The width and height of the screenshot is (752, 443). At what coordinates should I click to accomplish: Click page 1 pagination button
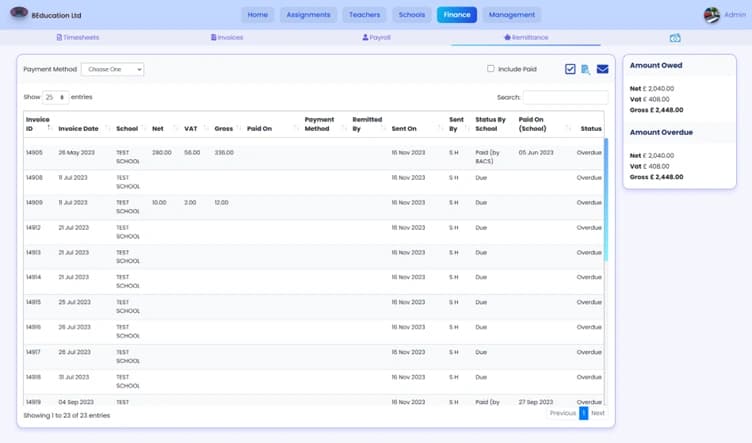click(583, 413)
